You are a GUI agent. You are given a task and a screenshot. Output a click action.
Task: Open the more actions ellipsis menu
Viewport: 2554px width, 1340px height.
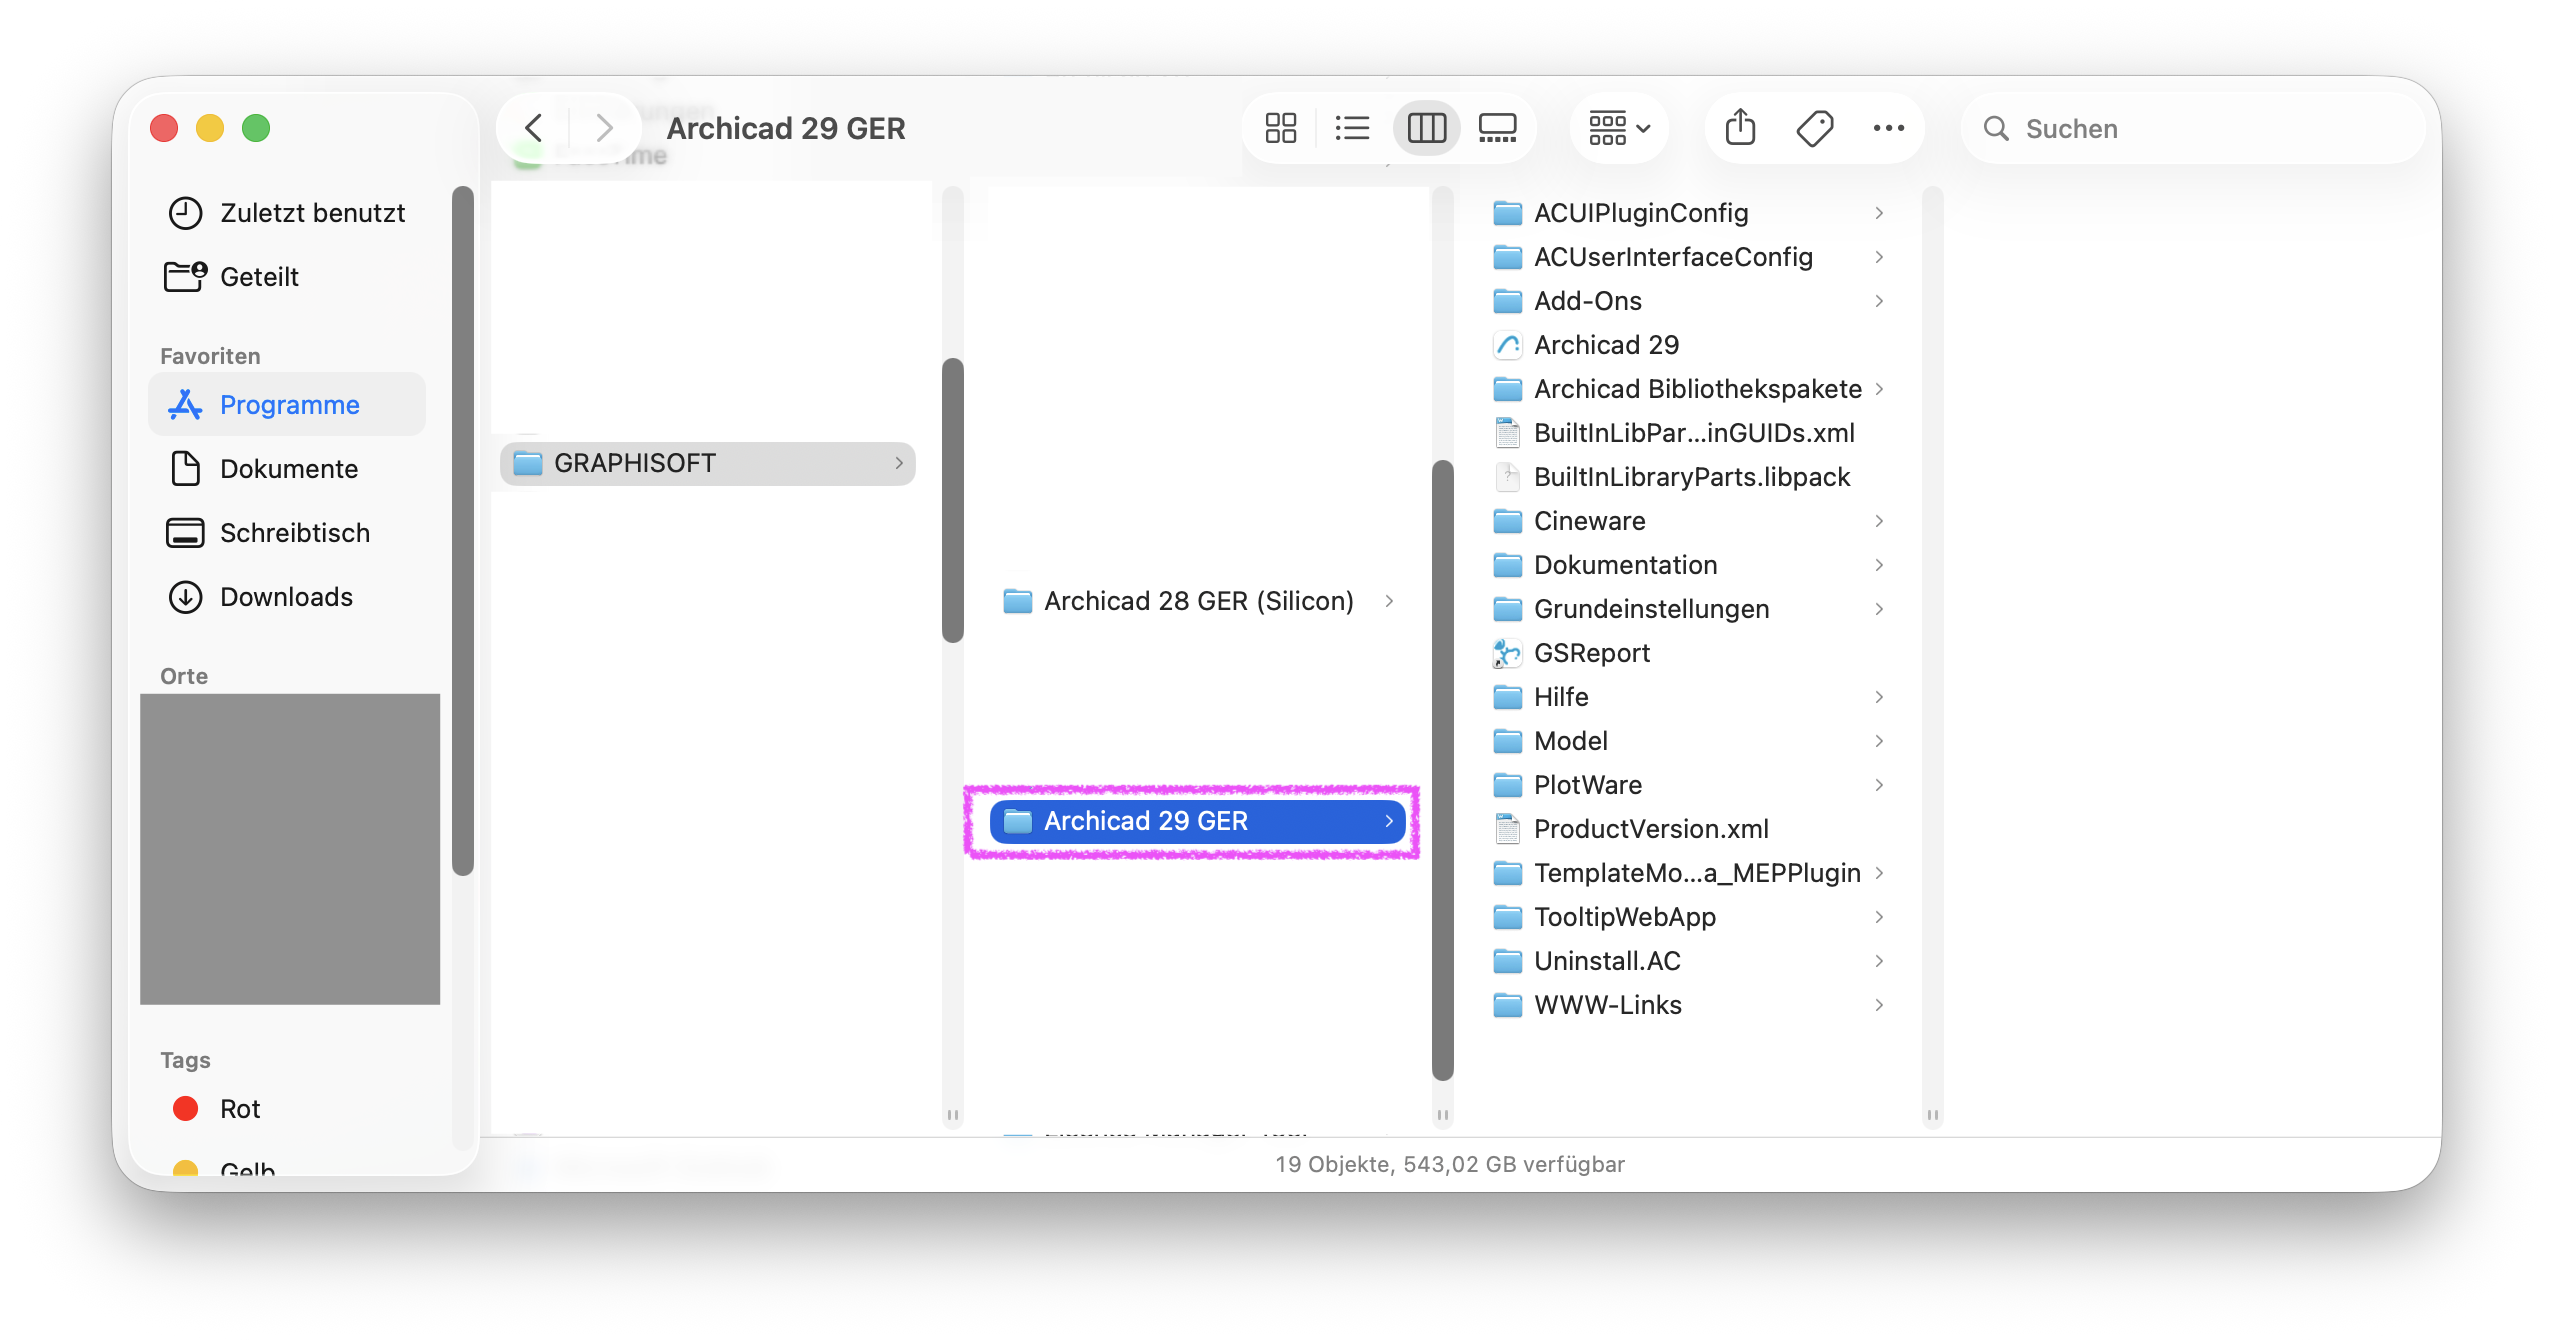click(x=1888, y=128)
